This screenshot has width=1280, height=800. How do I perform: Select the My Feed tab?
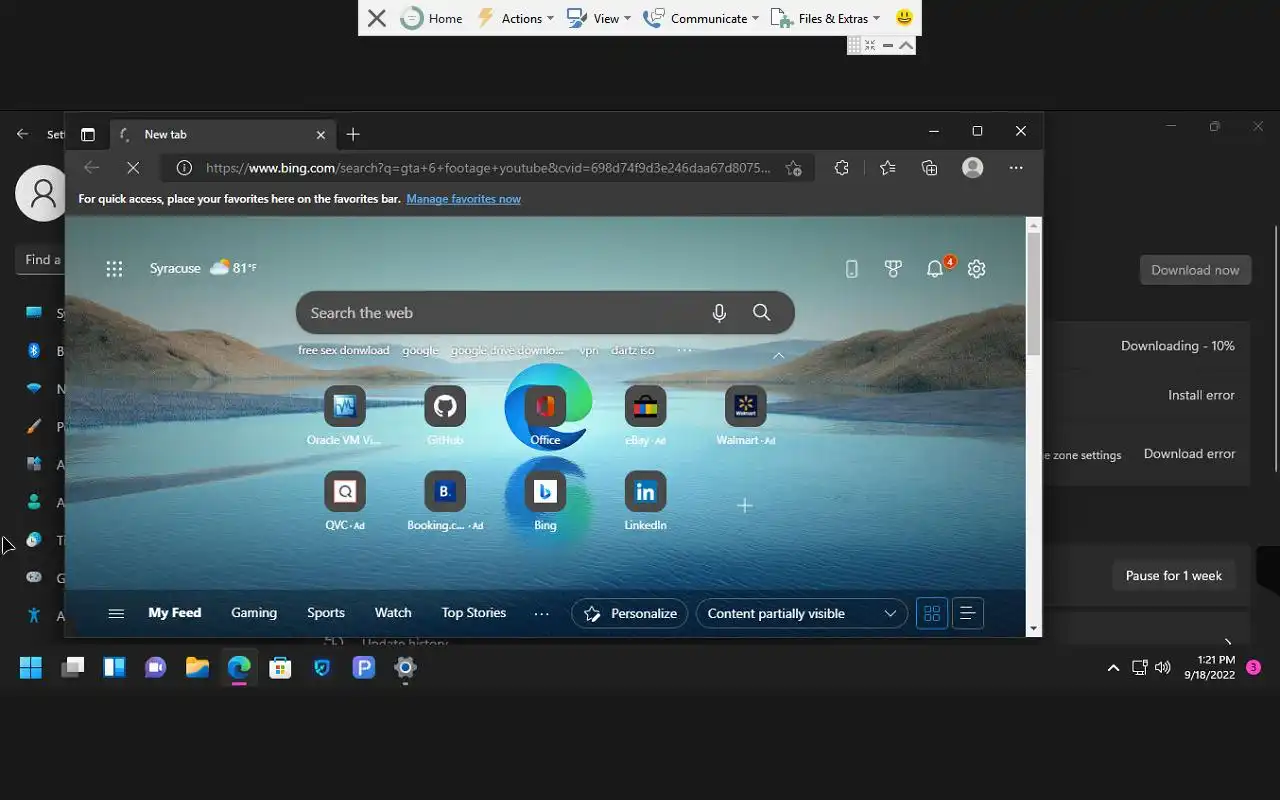tap(175, 613)
